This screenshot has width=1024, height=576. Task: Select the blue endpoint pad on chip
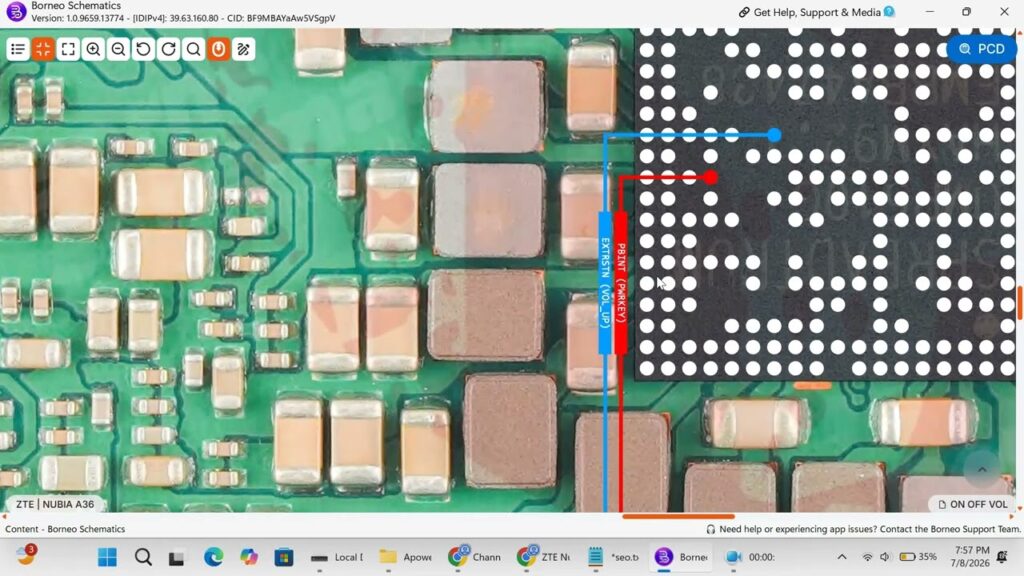point(774,135)
